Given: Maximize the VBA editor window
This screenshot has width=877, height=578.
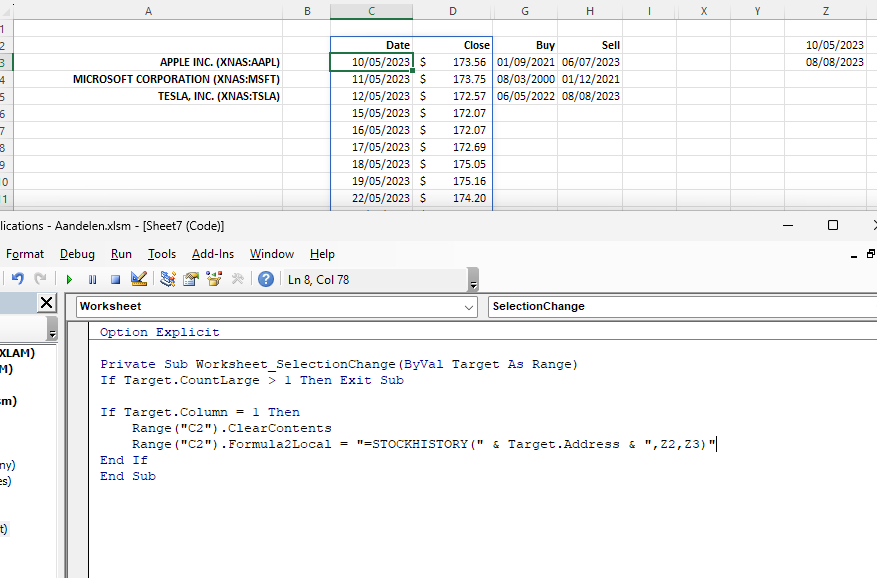Looking at the screenshot, I should pyautogui.click(x=833, y=225).
